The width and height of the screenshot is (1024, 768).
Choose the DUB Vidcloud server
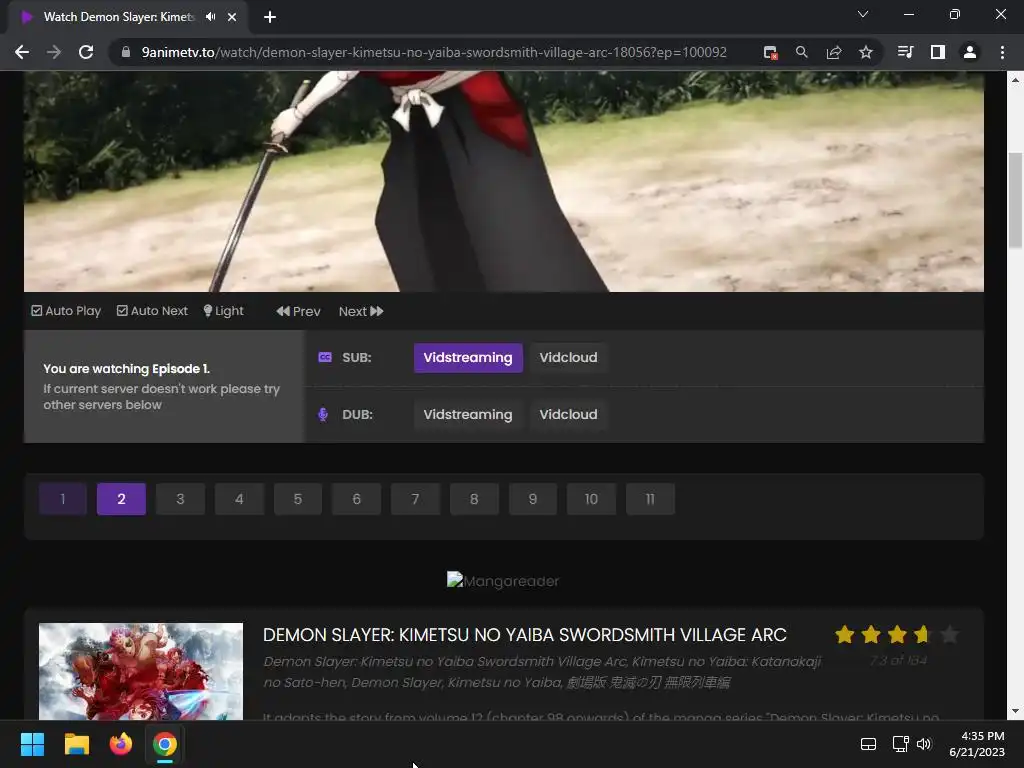click(x=568, y=415)
